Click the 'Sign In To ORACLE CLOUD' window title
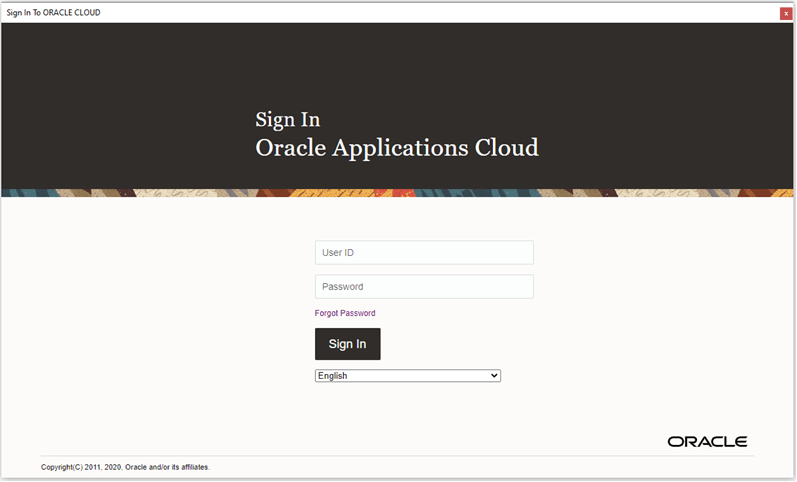Image resolution: width=797 pixels, height=482 pixels. (x=53, y=13)
